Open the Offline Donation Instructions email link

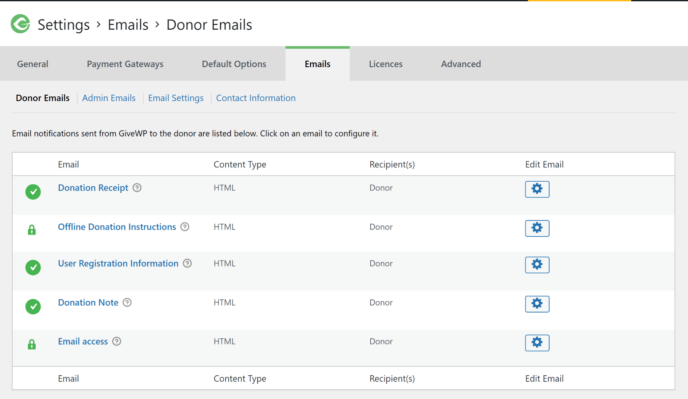(x=117, y=227)
